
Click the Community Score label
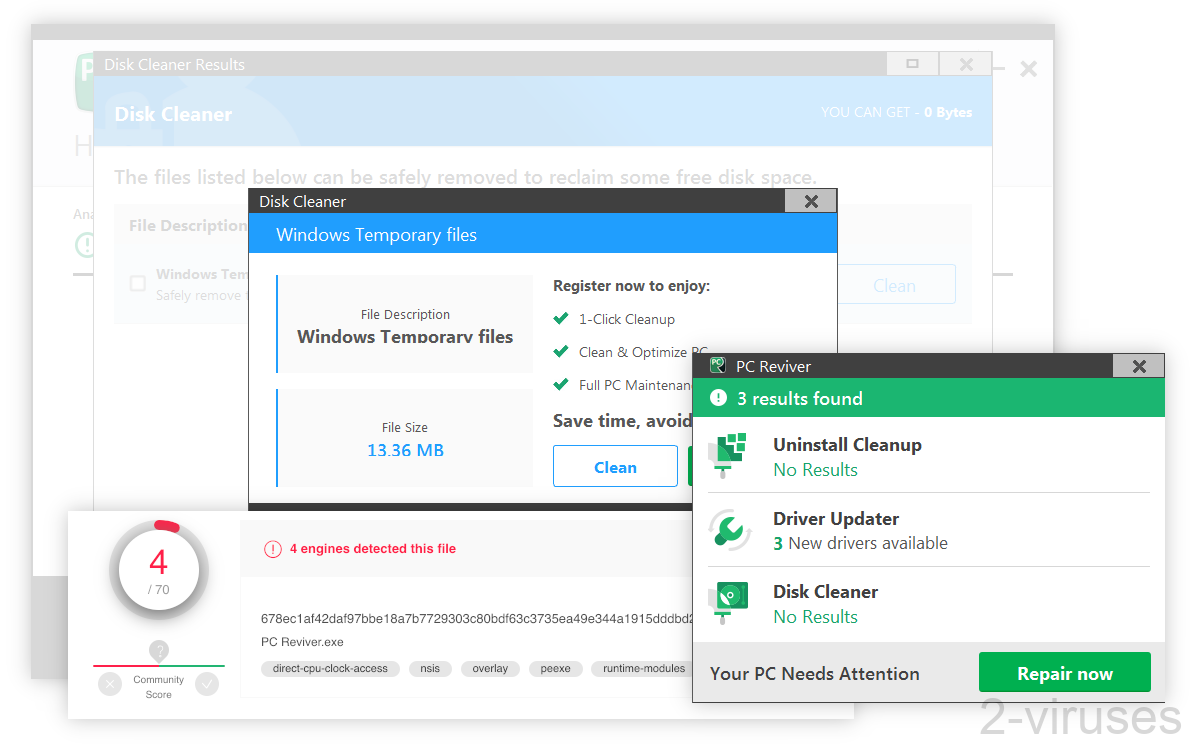[x=159, y=687]
